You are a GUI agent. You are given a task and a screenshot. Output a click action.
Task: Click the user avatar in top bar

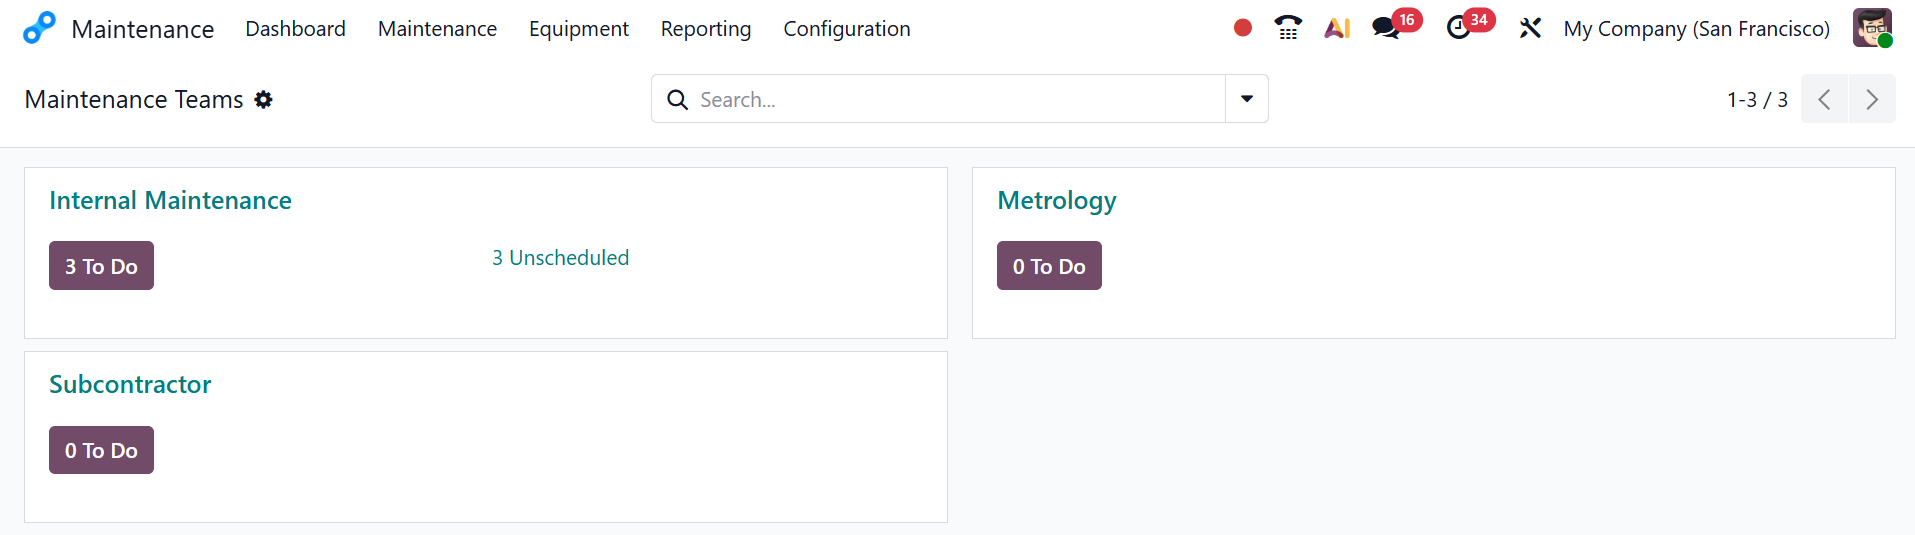1871,28
